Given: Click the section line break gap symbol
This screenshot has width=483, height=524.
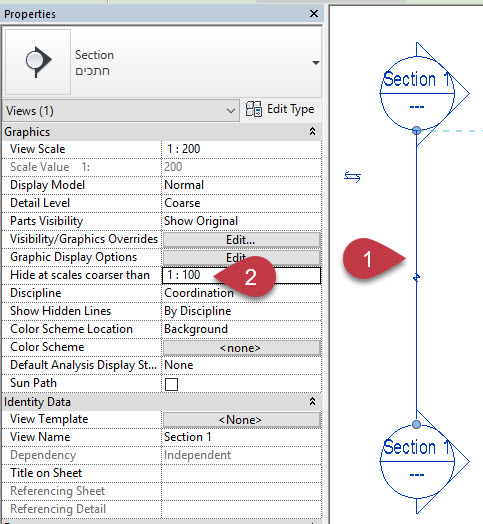Looking at the screenshot, I should [x=416, y=277].
